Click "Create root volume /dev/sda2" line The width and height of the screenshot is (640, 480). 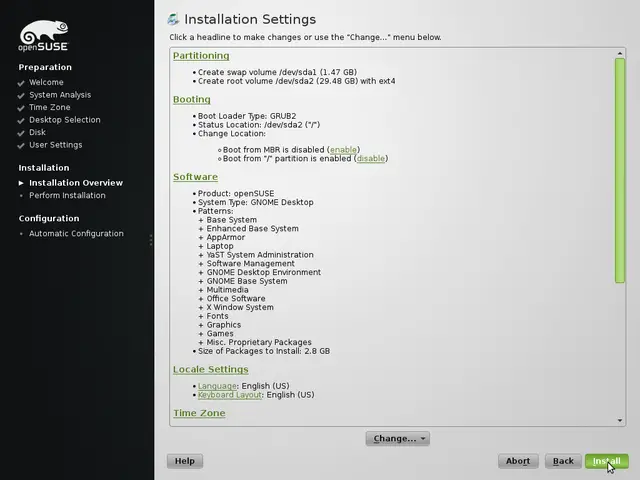tap(296, 81)
